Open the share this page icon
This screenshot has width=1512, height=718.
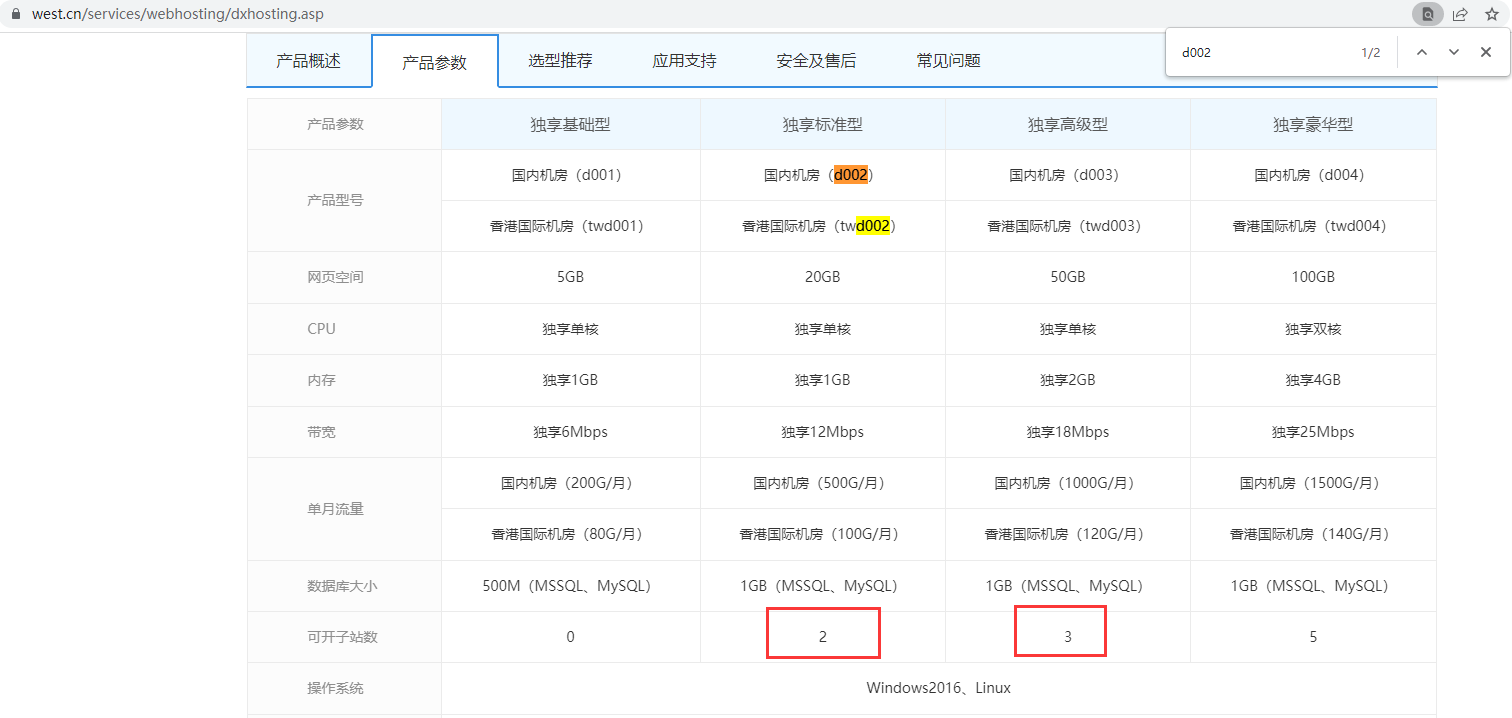coord(1460,15)
